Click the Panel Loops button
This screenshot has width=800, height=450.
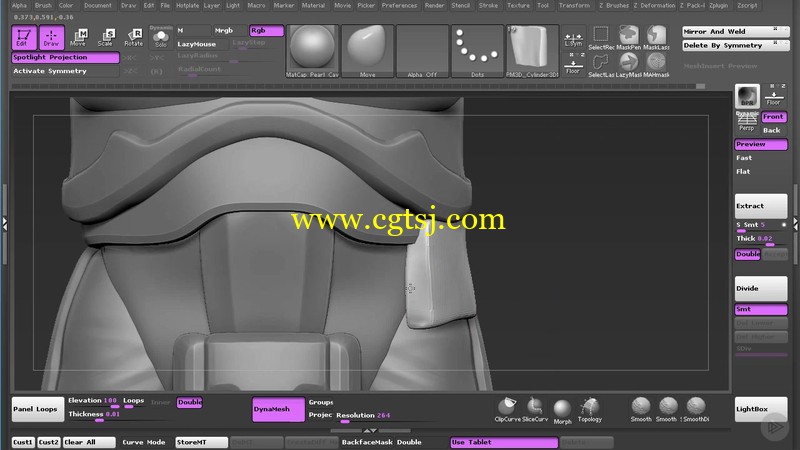point(38,409)
